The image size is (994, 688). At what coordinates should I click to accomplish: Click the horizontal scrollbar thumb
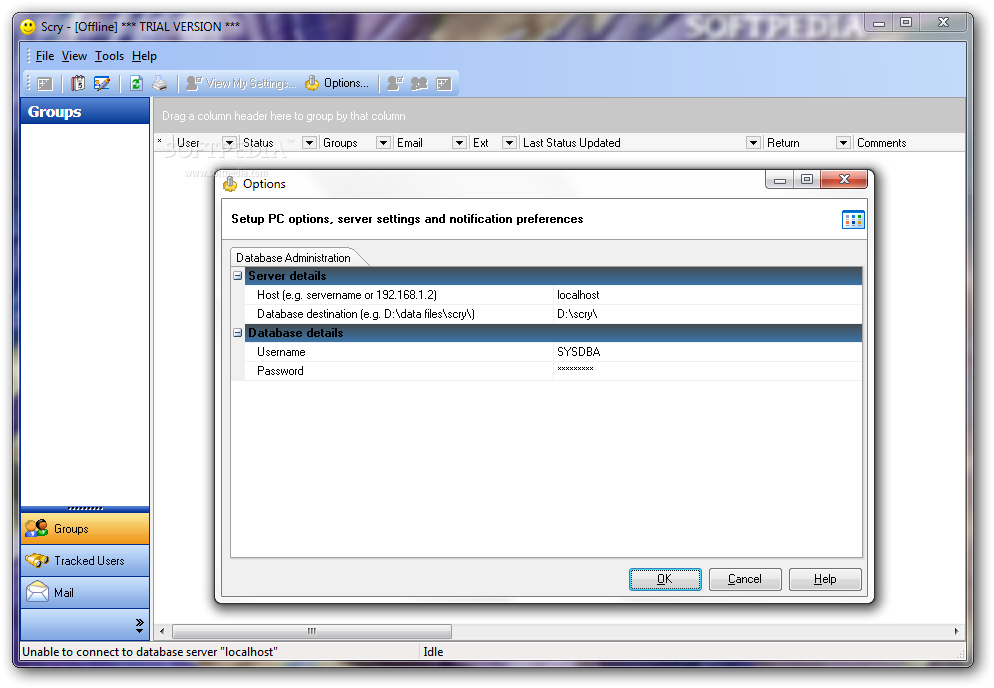click(312, 631)
